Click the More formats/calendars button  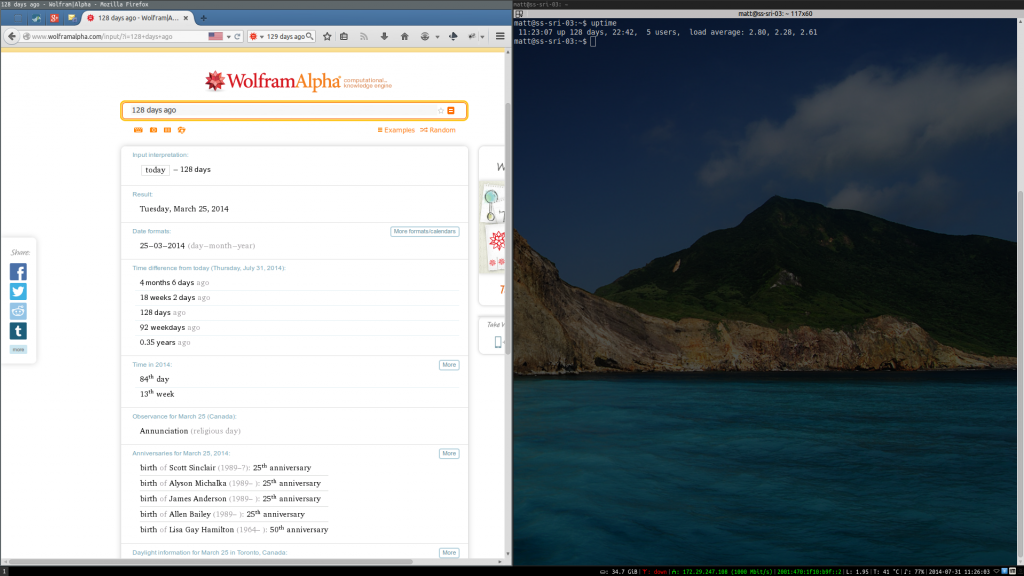click(x=424, y=231)
